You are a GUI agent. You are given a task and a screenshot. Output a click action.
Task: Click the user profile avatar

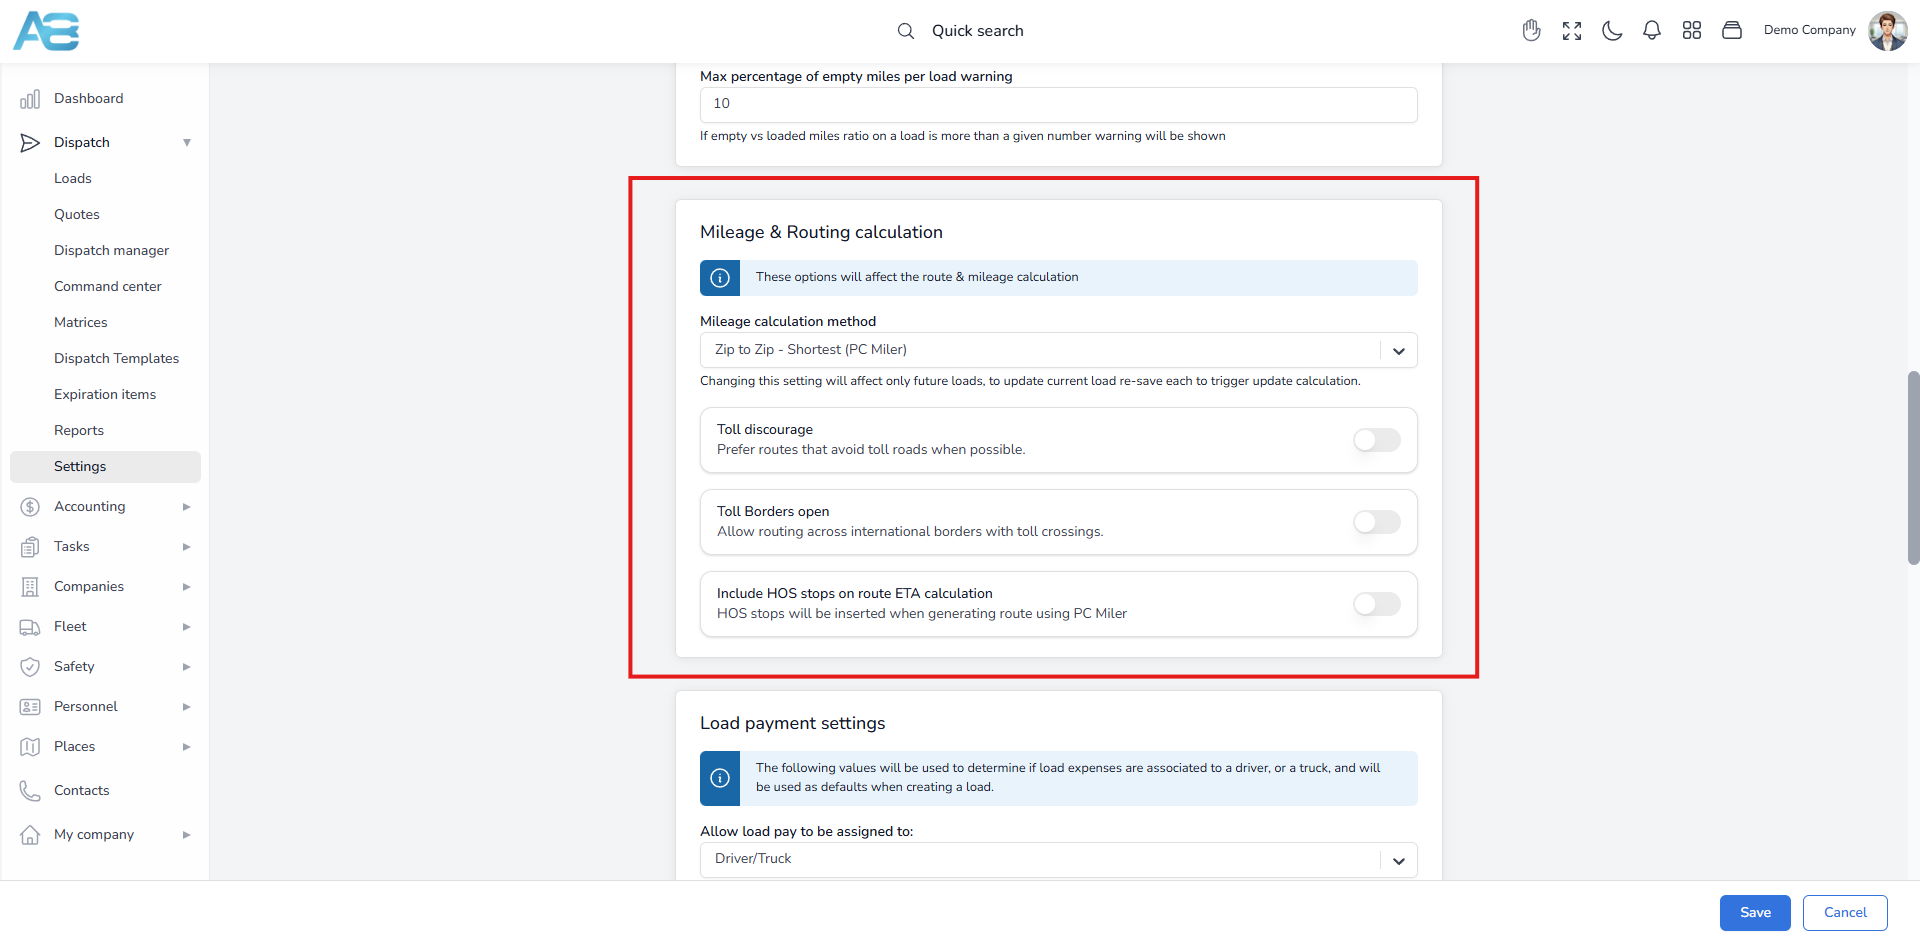point(1887,31)
